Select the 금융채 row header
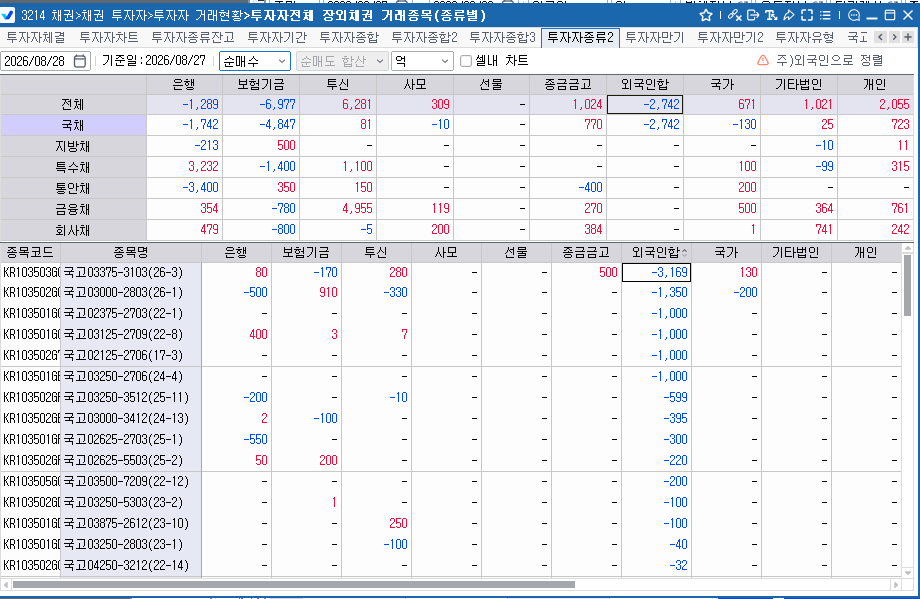The height and width of the screenshot is (599, 920). pyautogui.click(x=73, y=209)
